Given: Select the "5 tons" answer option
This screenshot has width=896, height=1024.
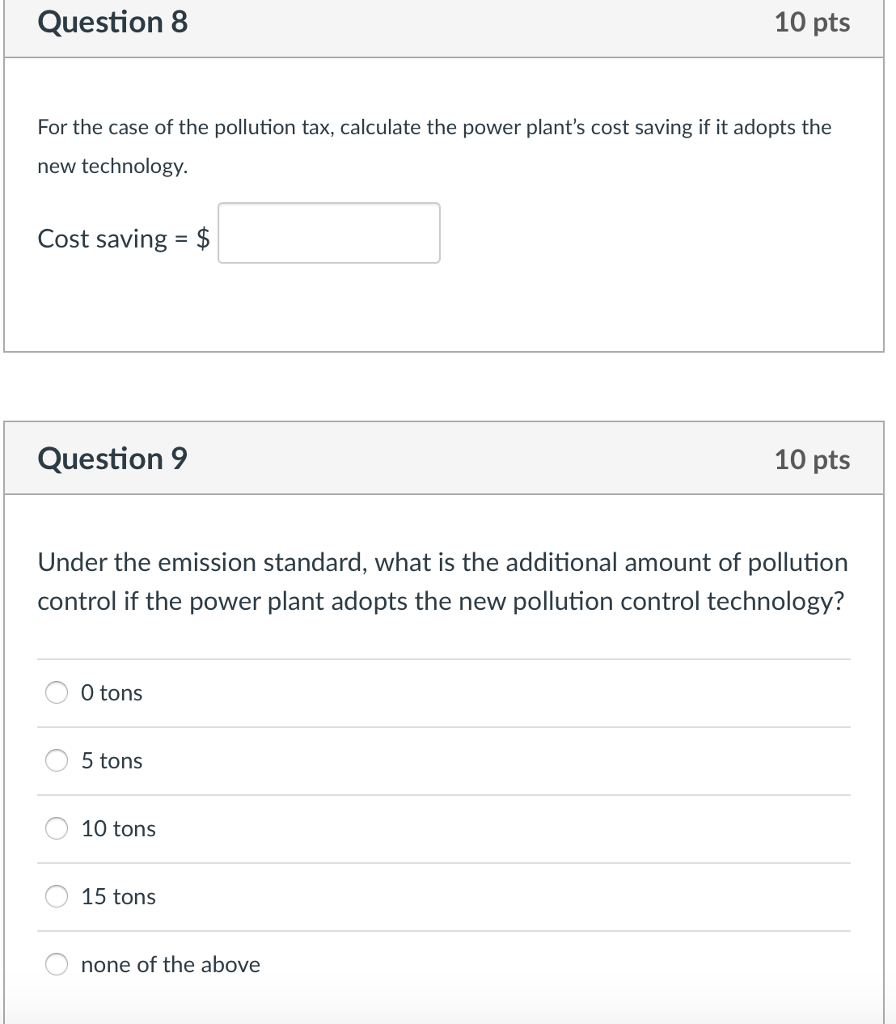Looking at the screenshot, I should tap(56, 760).
